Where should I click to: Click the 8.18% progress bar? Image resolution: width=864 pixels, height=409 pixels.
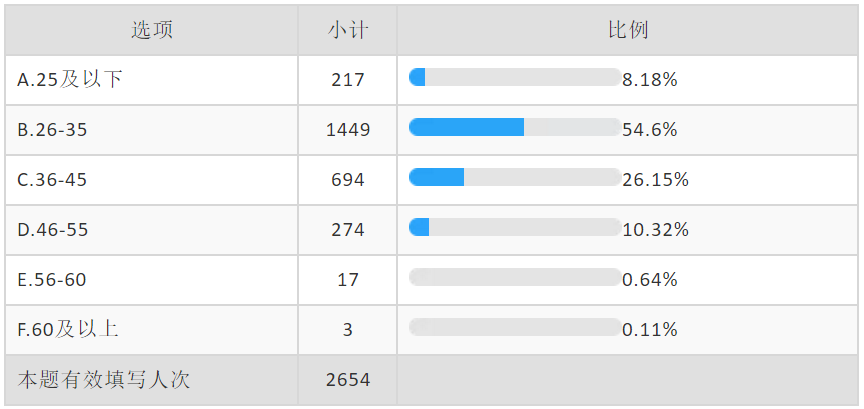tap(515, 77)
